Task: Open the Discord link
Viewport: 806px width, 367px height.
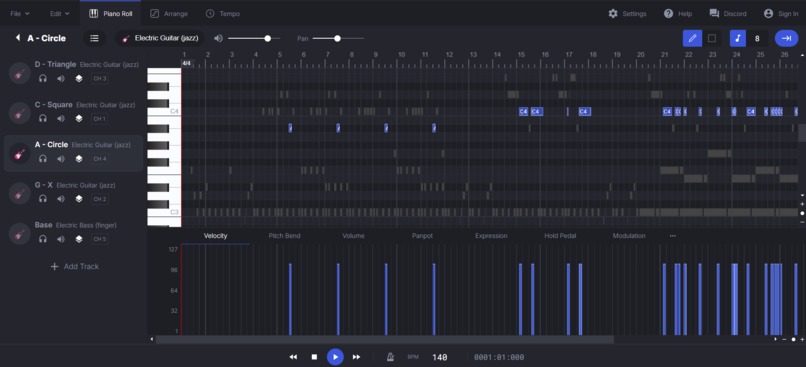Action: coord(727,14)
